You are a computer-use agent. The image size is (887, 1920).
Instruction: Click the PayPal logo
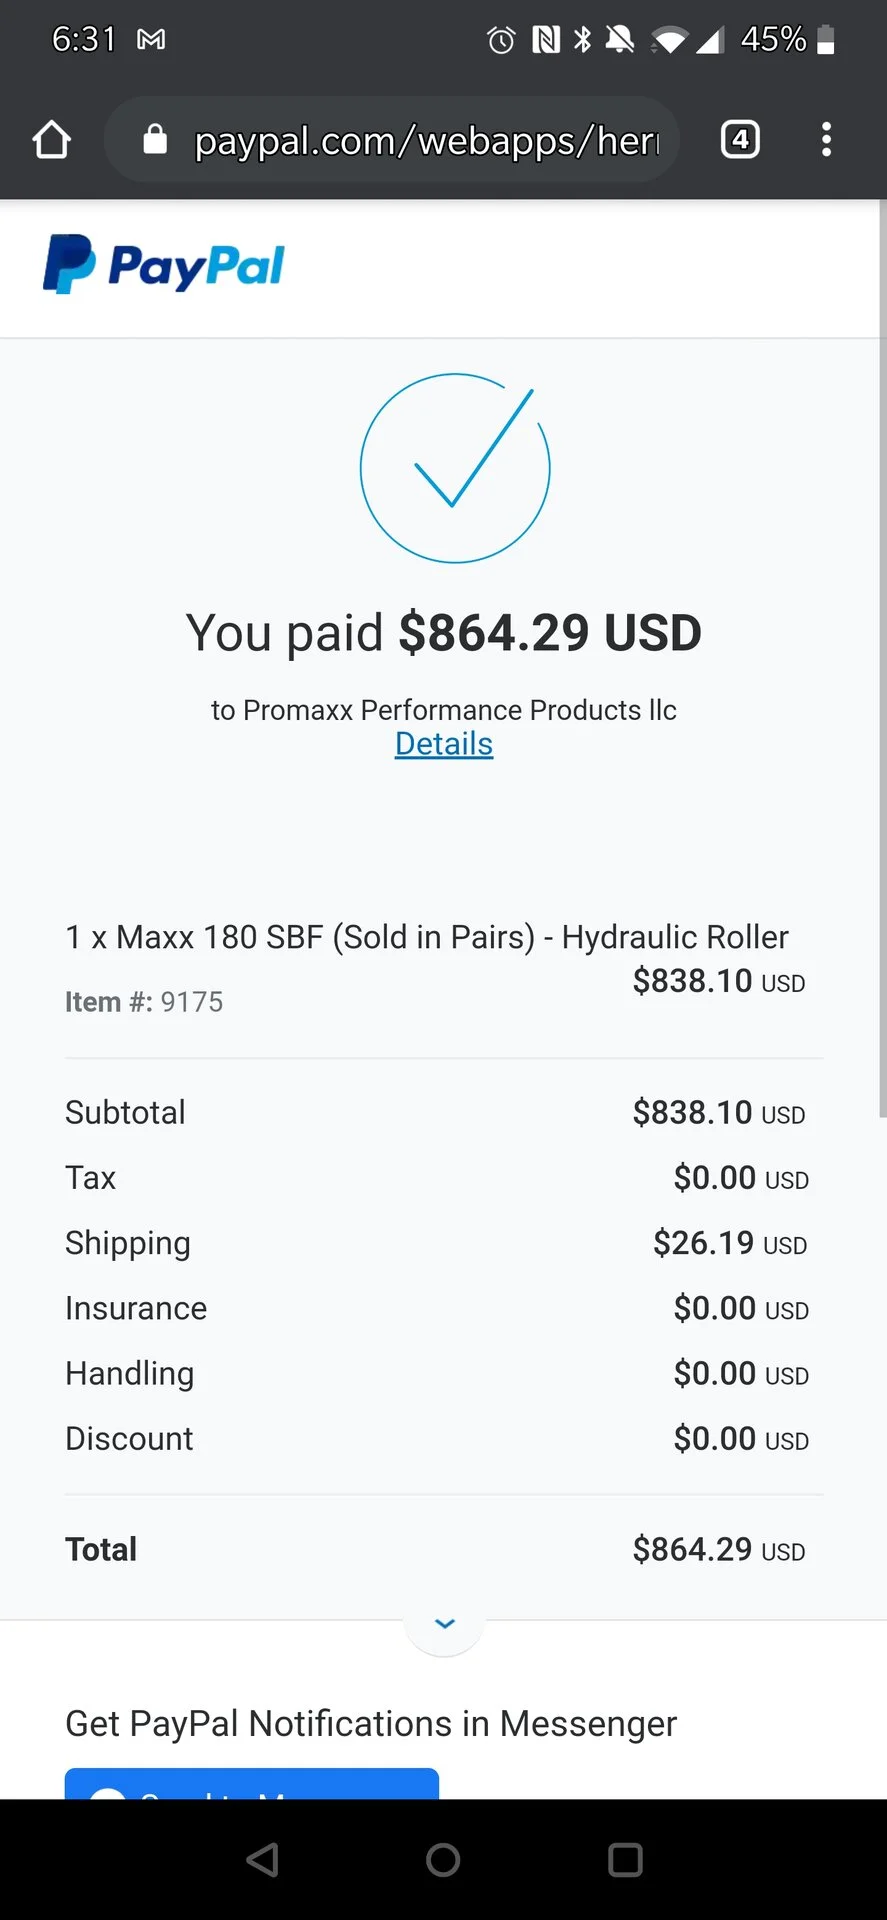(164, 265)
